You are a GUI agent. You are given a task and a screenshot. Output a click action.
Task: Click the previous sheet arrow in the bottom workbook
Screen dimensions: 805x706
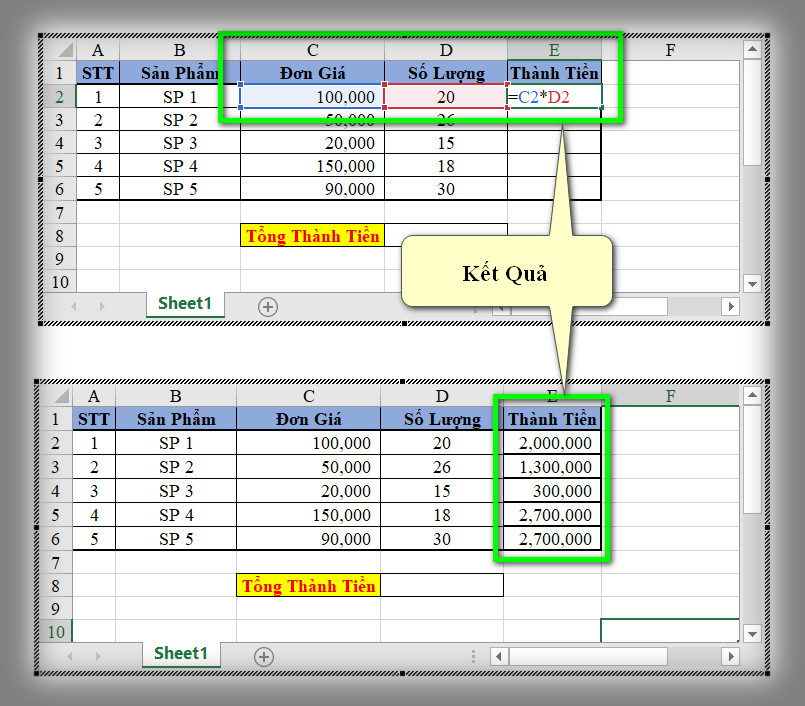(x=69, y=656)
